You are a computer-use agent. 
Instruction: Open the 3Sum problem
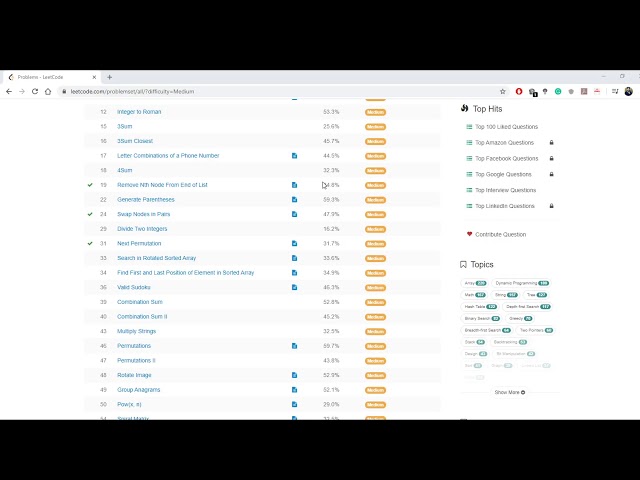tap(124, 127)
